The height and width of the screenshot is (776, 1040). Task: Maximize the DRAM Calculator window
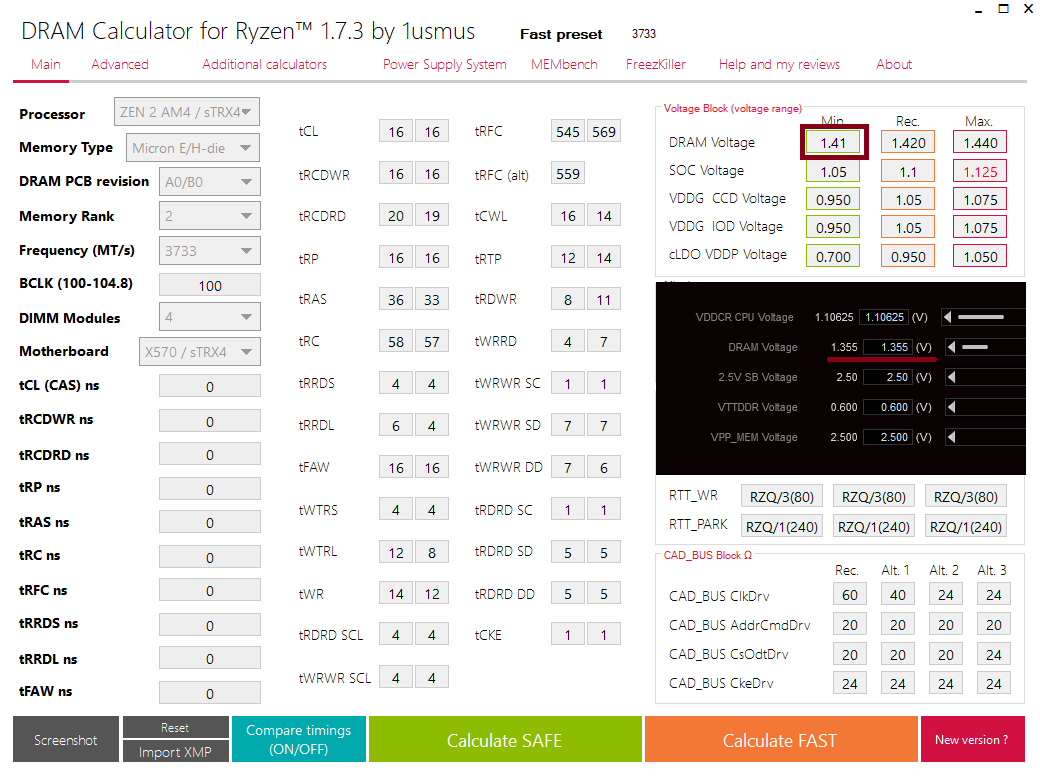1004,9
